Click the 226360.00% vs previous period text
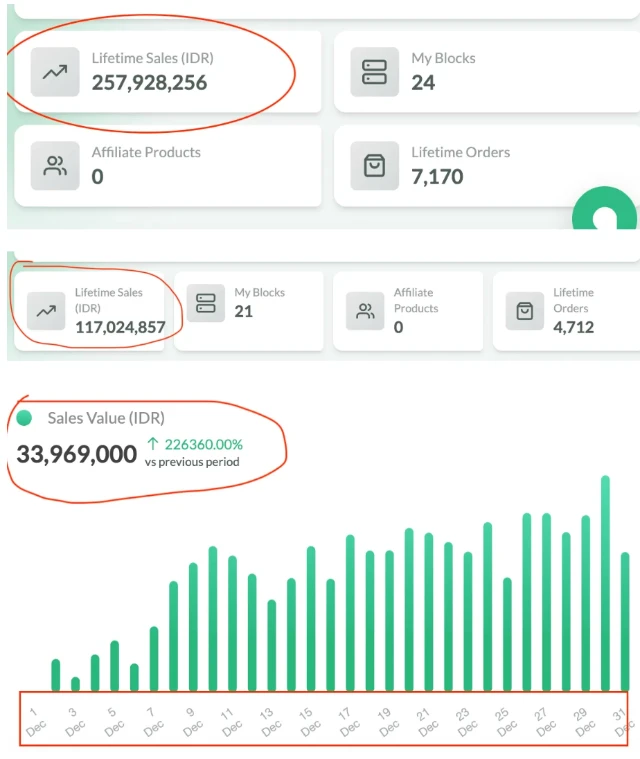The height and width of the screenshot is (759, 640). click(x=200, y=453)
